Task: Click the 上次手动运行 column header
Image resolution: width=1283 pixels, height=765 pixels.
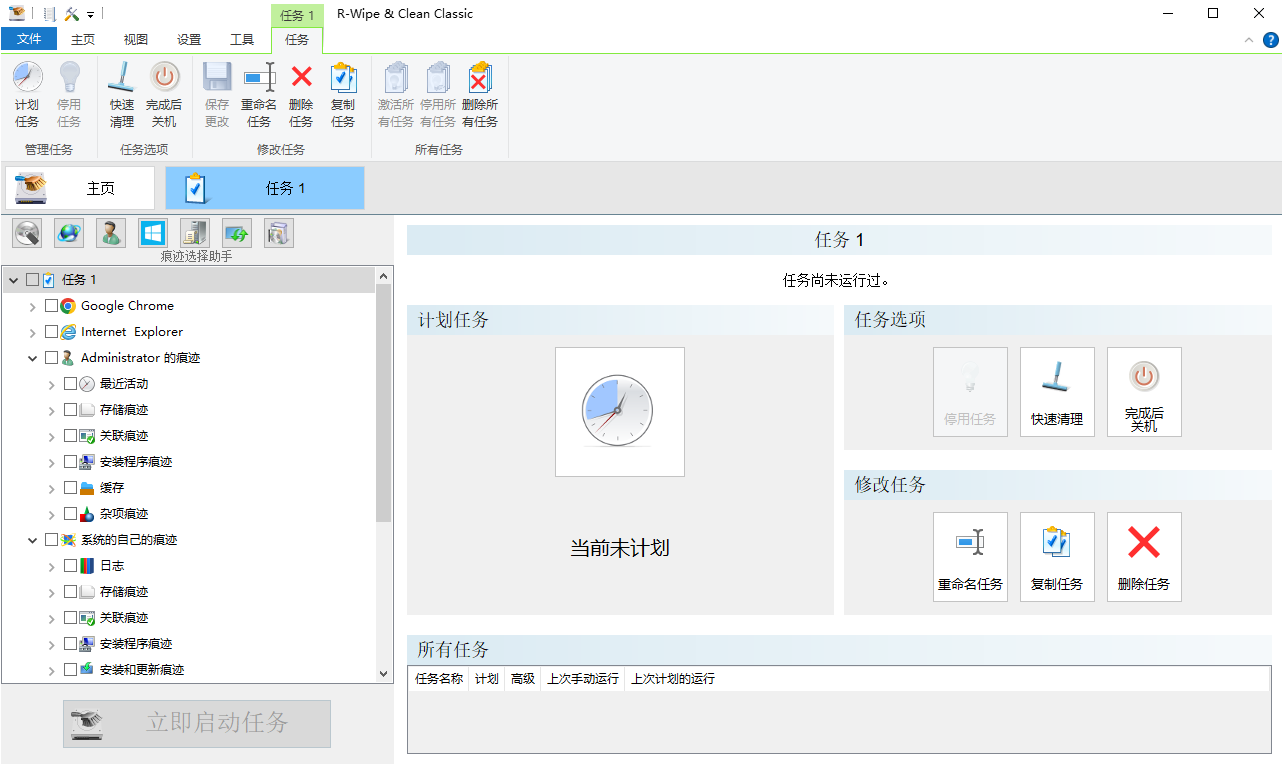Action: (x=583, y=679)
